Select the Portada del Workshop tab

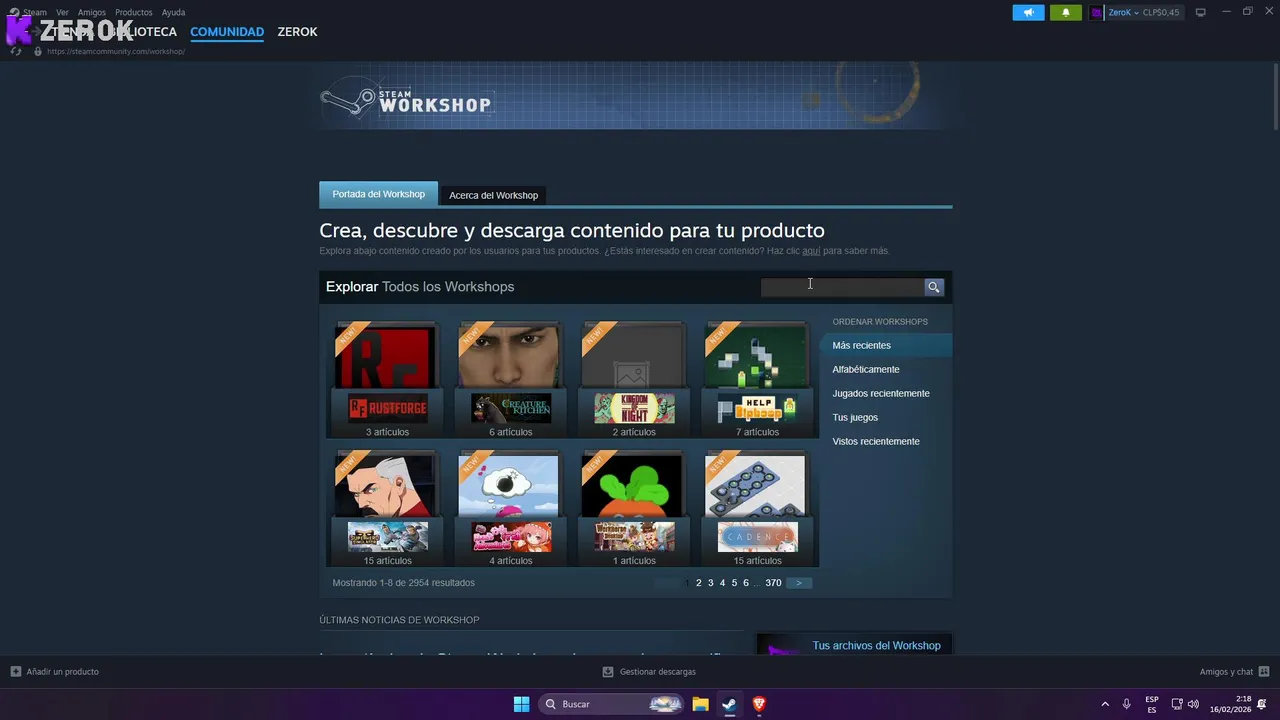(378, 194)
